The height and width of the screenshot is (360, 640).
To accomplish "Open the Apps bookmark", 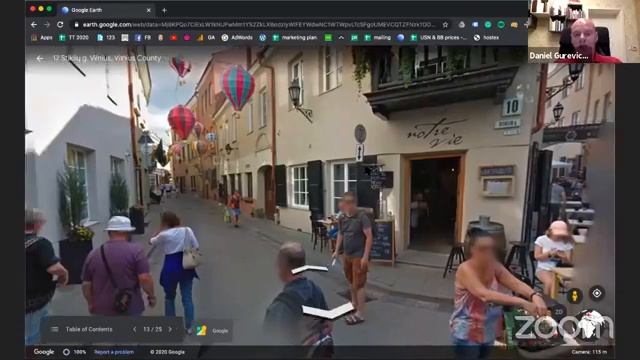I will click(x=42, y=38).
